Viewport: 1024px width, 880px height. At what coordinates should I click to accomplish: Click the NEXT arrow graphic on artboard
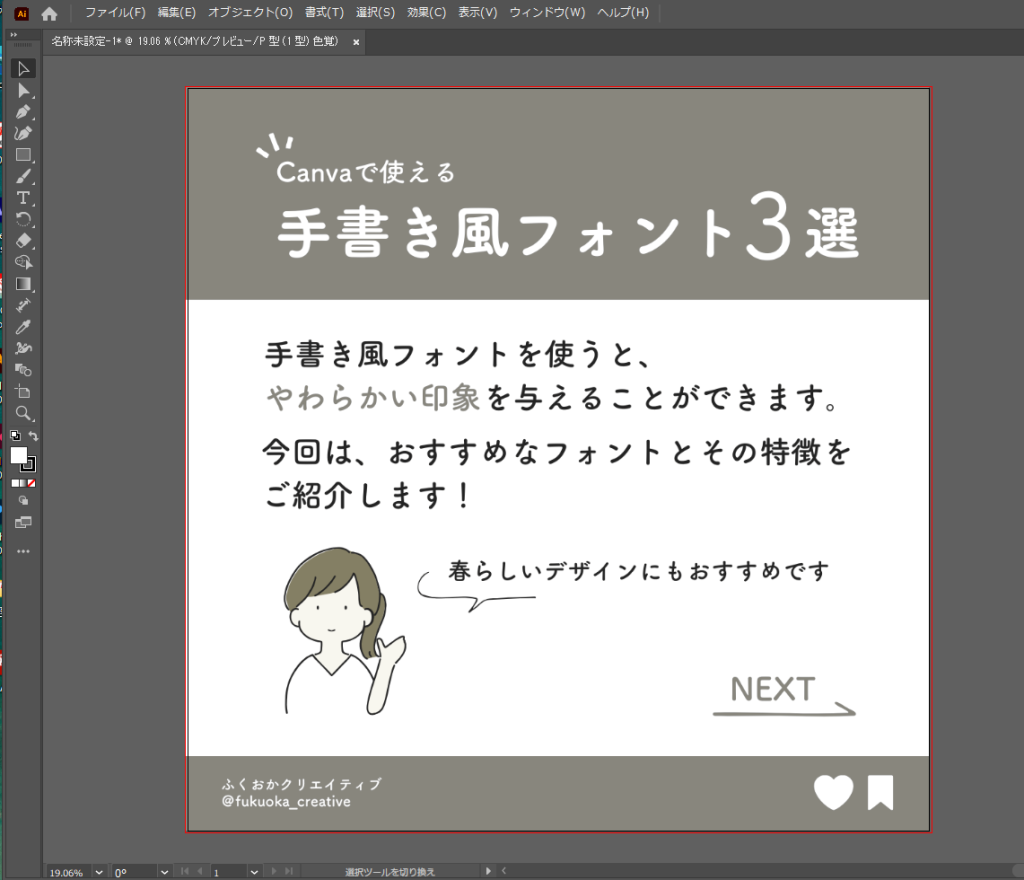click(783, 696)
